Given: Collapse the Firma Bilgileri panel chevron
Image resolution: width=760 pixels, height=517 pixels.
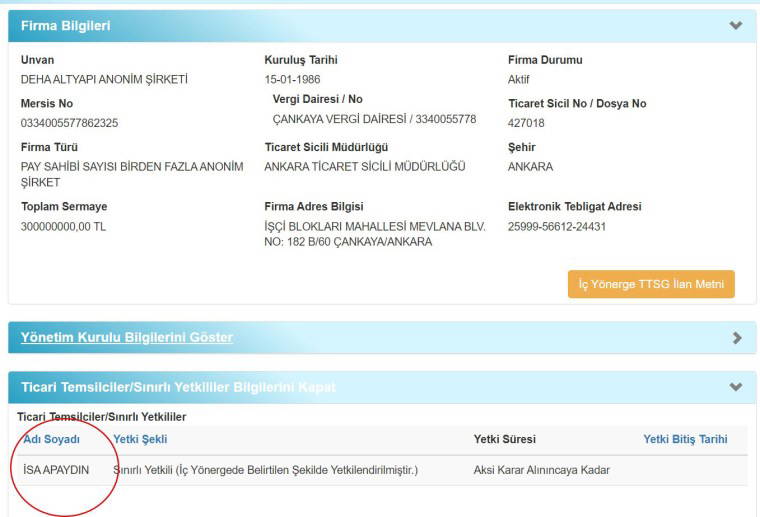Looking at the screenshot, I should coord(736,26).
